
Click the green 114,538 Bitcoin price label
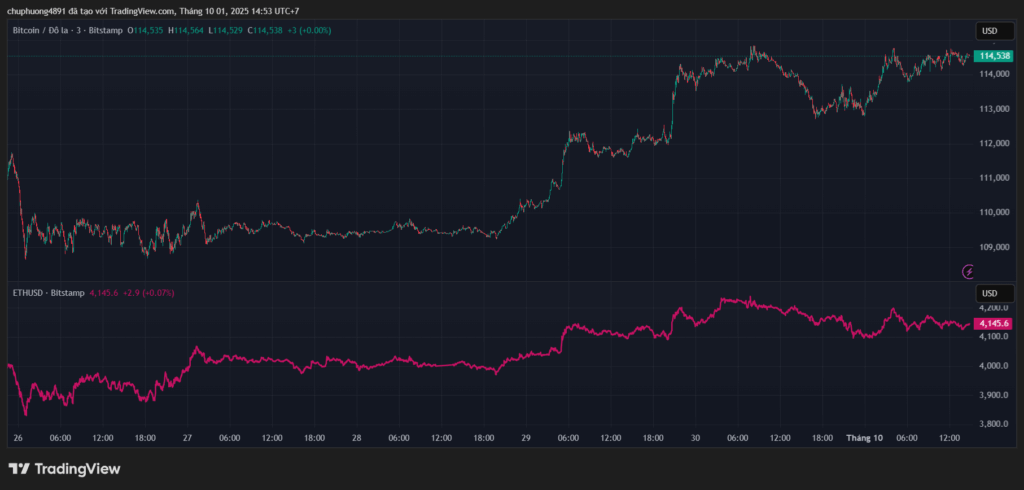993,56
